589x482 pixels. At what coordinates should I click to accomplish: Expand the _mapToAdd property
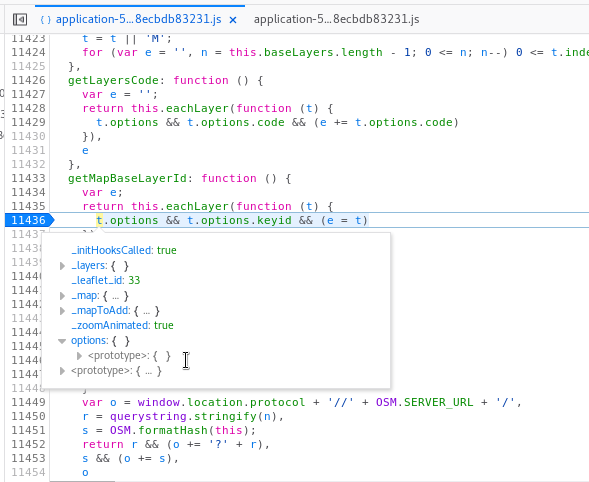pyautogui.click(x=62, y=311)
